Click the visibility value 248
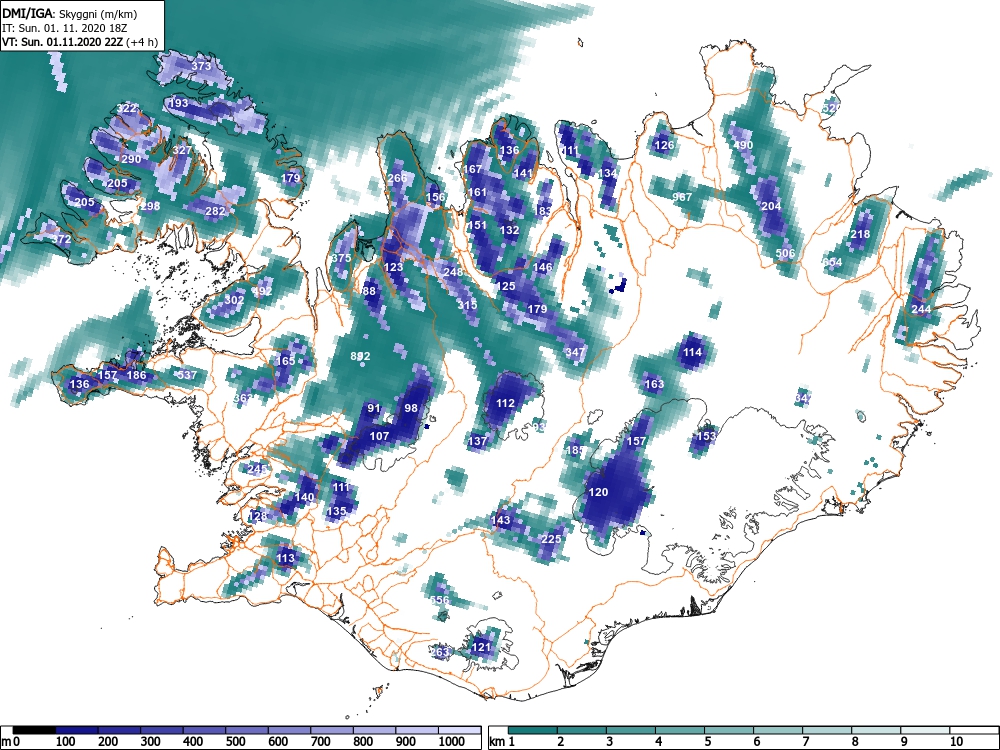 (x=453, y=272)
